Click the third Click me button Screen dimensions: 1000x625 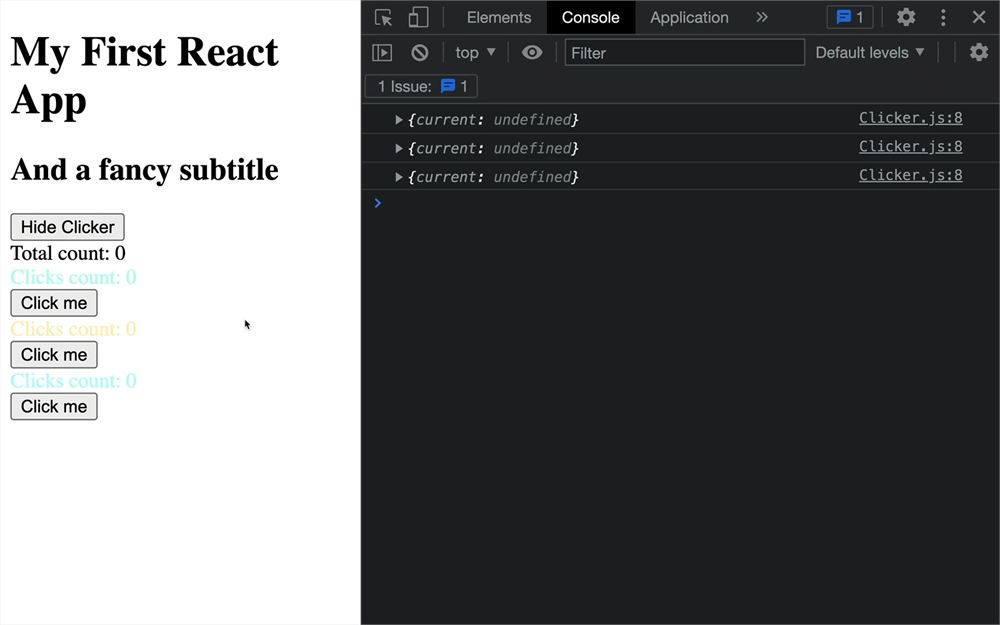(x=54, y=406)
